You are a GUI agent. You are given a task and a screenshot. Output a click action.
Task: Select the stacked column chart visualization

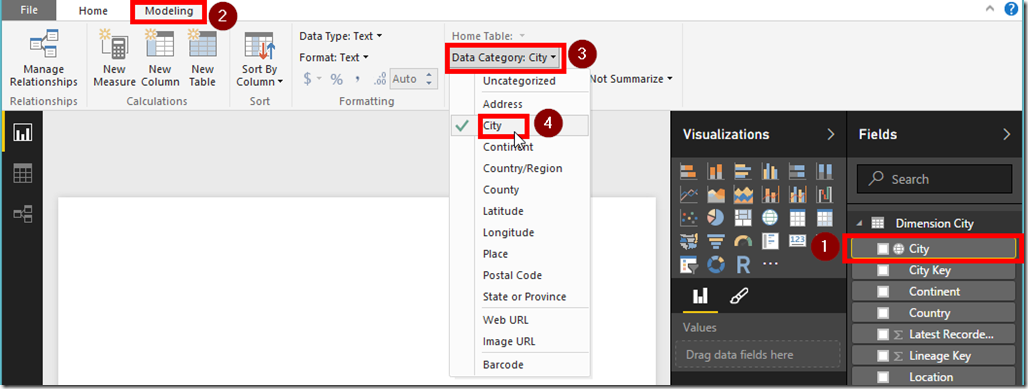(x=716, y=172)
